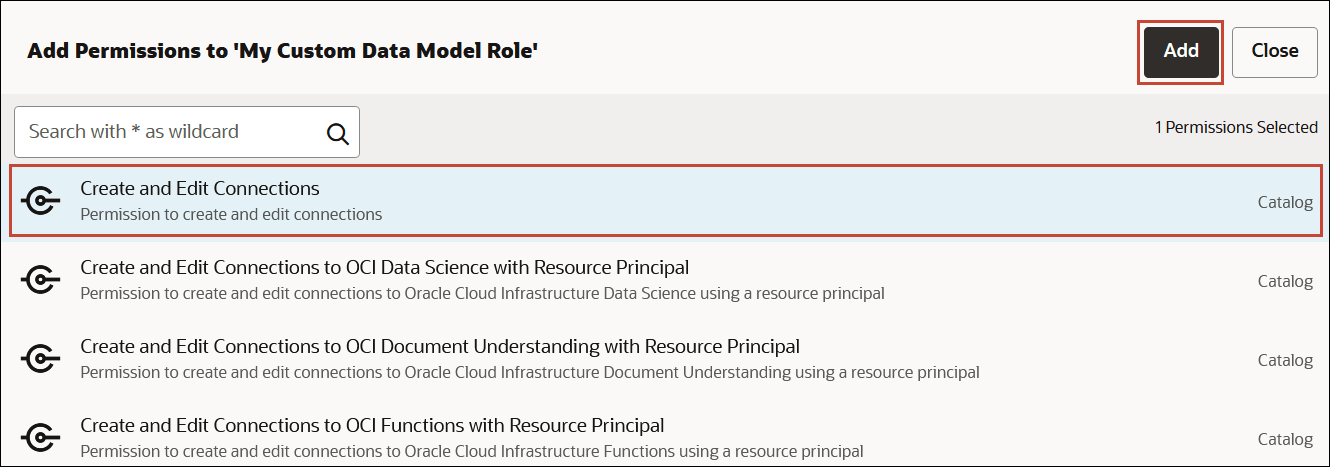Image resolution: width=1330 pixels, height=467 pixels.
Task: Select the OCI Data Science Resource Principal permission
Action: pos(384,267)
